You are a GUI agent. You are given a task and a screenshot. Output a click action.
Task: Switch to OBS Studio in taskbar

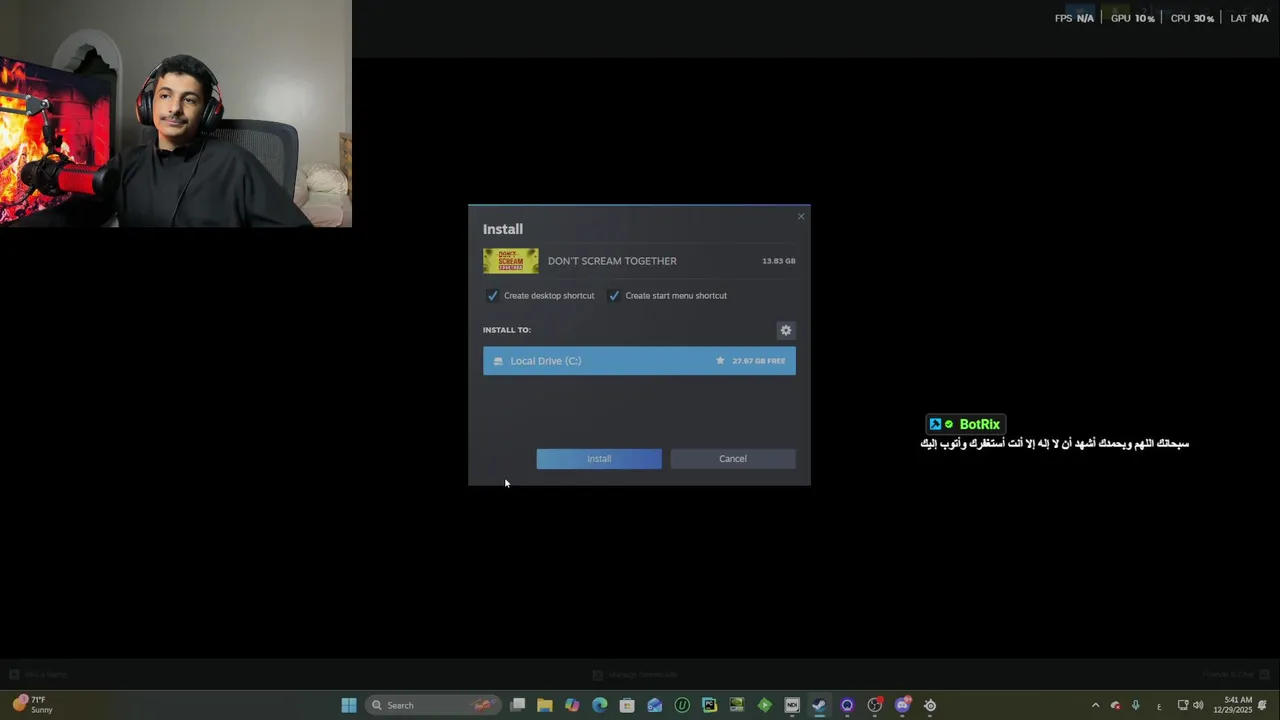pyautogui.click(x=875, y=705)
